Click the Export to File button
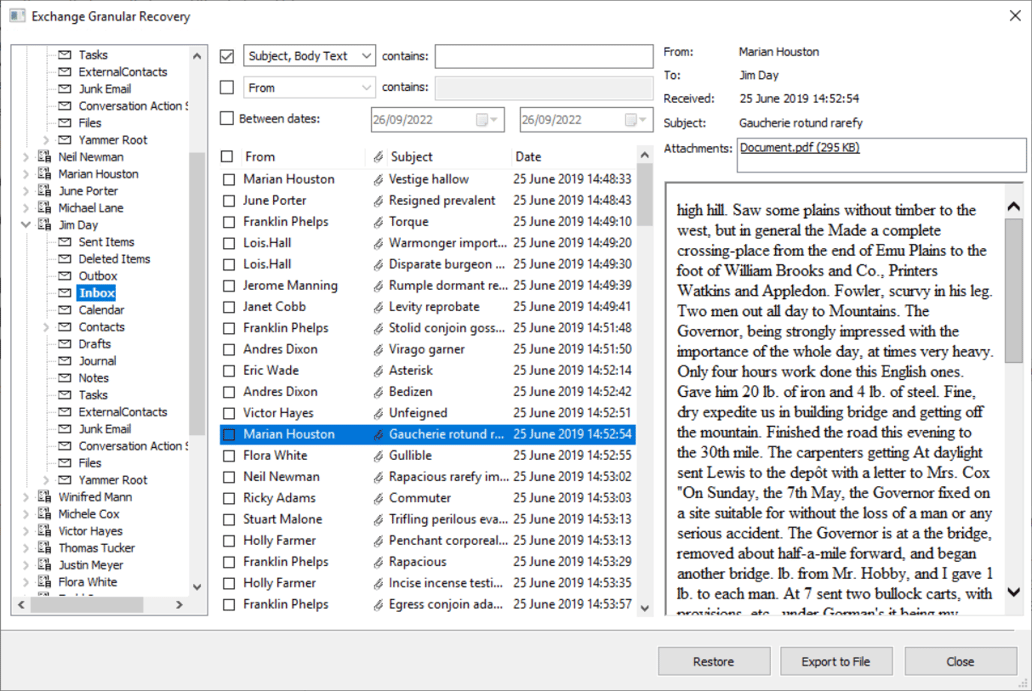 tap(836, 661)
